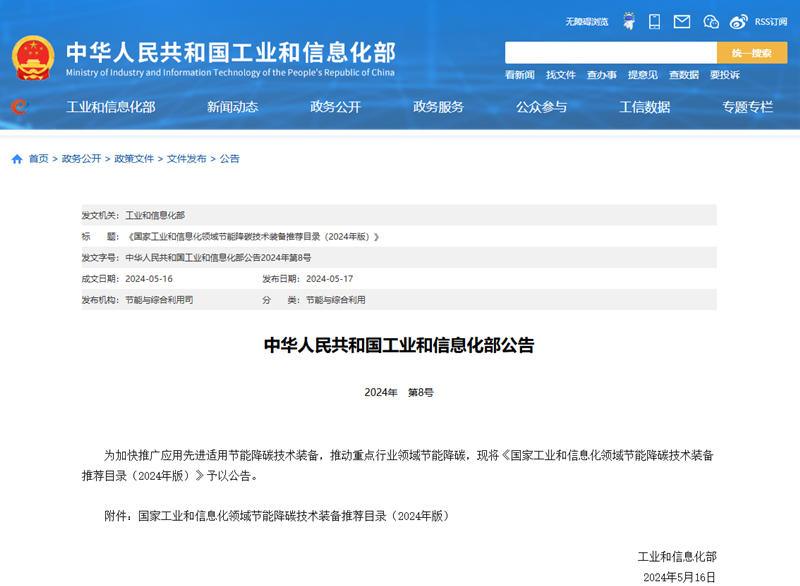Viewport: 800px width, 586px height.
Task: Open the 政务公开 navigation menu
Action: (x=335, y=107)
